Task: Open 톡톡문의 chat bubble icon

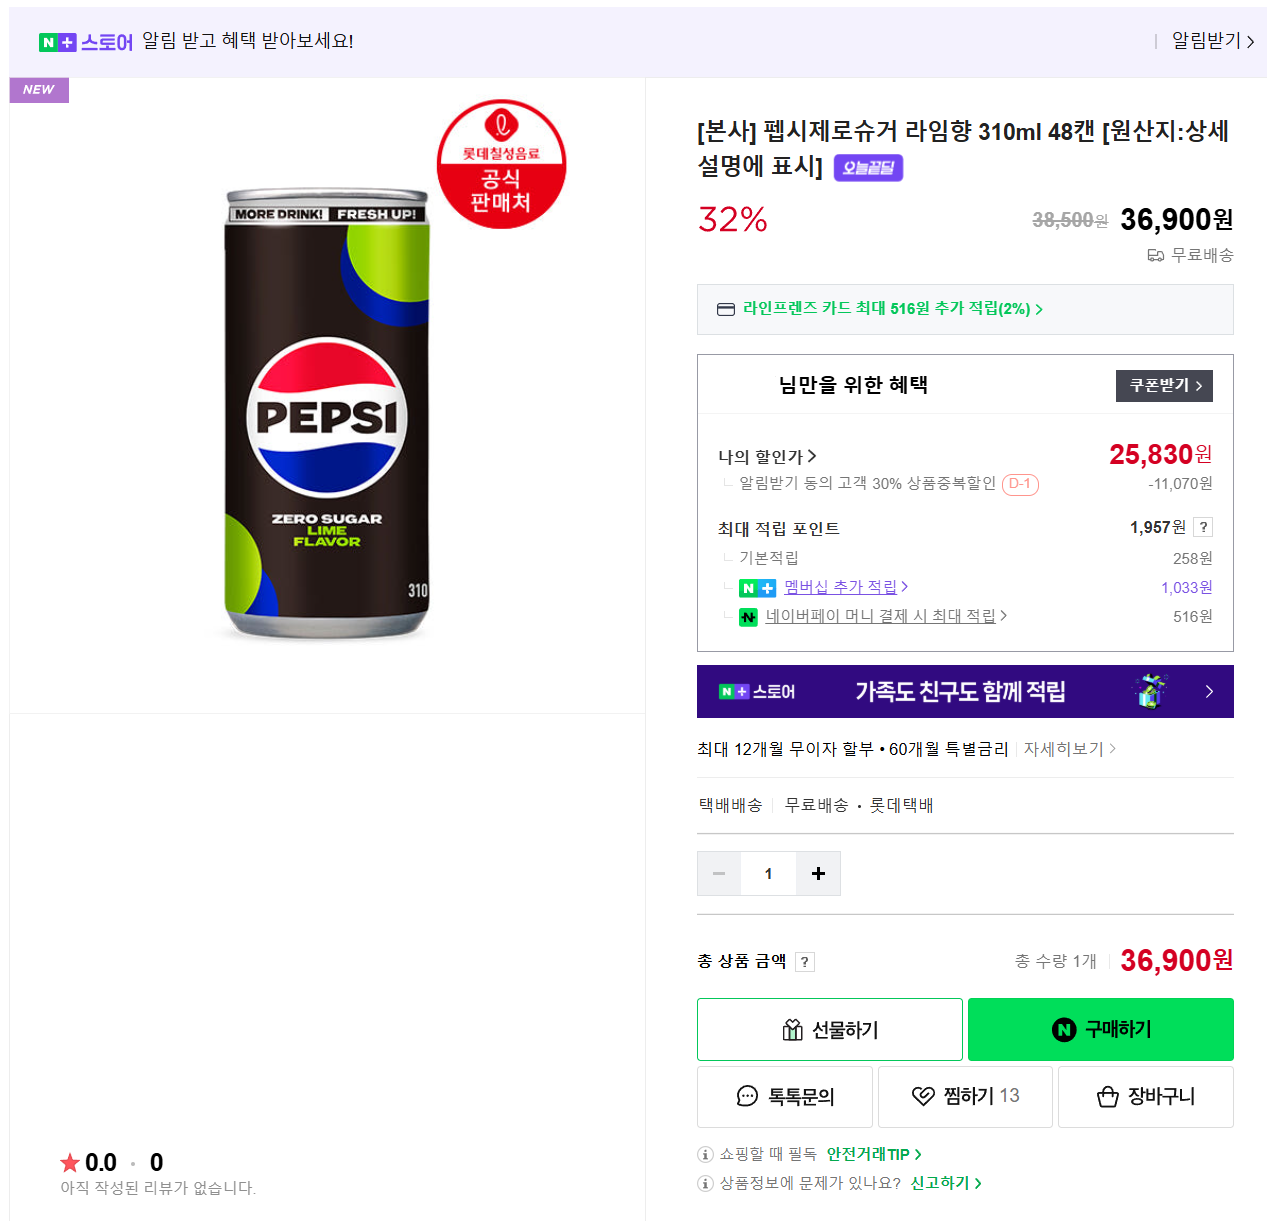Action: pos(745,1096)
